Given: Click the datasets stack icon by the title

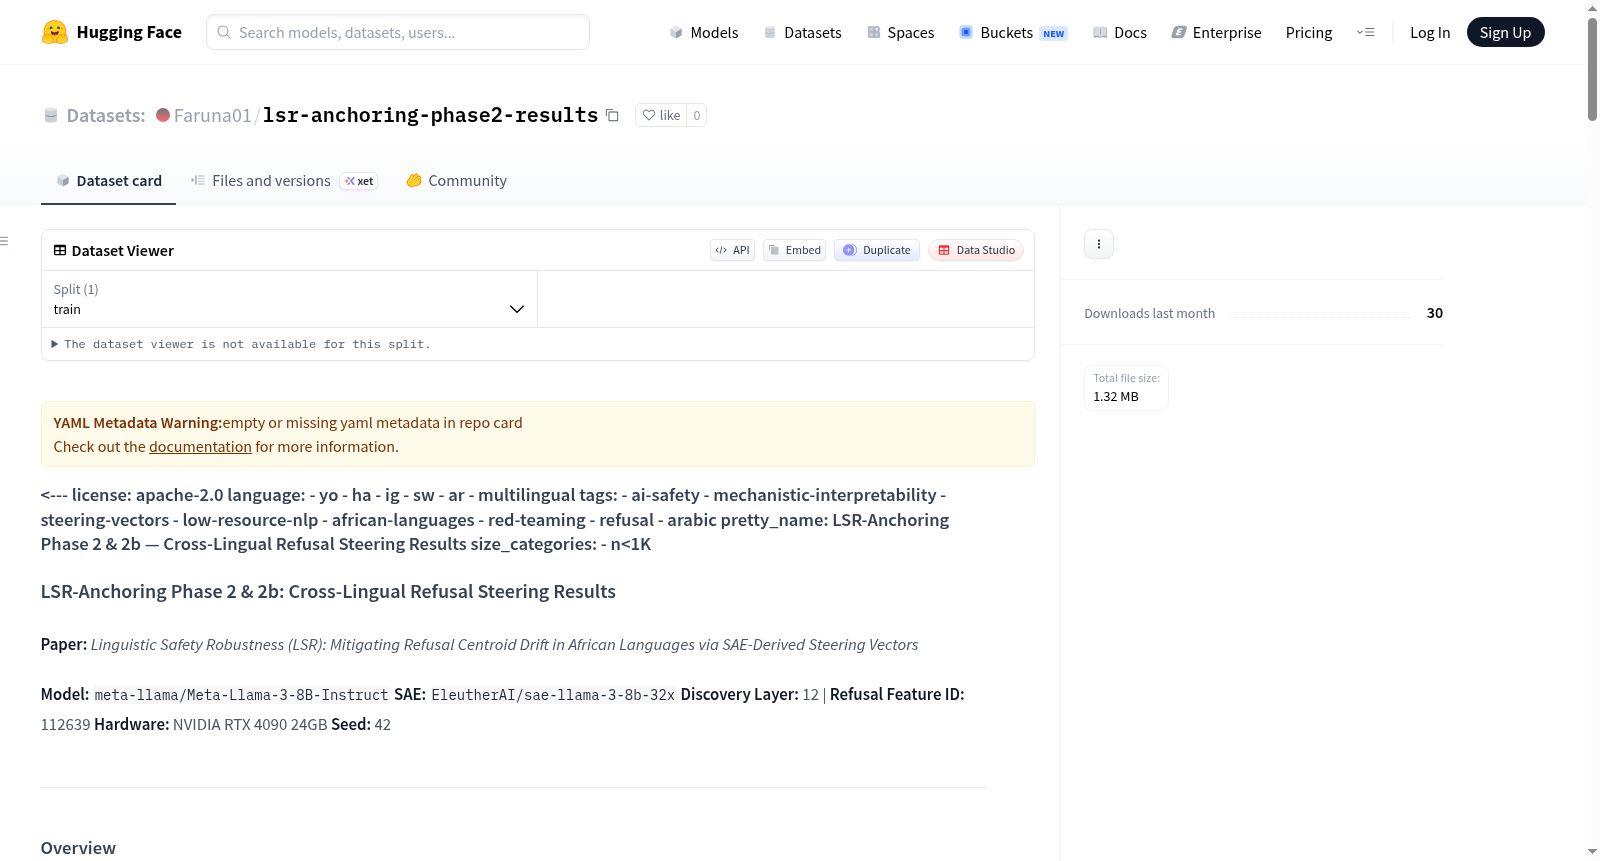Looking at the screenshot, I should pos(51,115).
